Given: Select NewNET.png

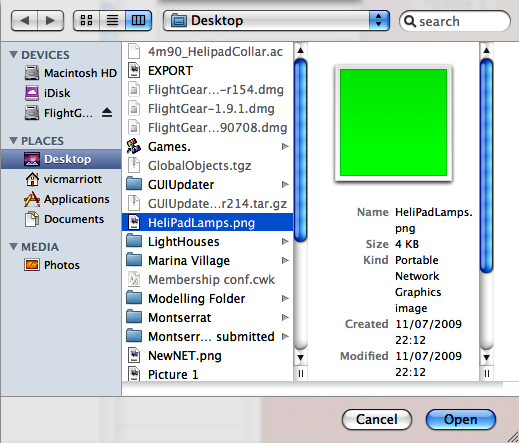Looking at the screenshot, I should tap(207, 355).
